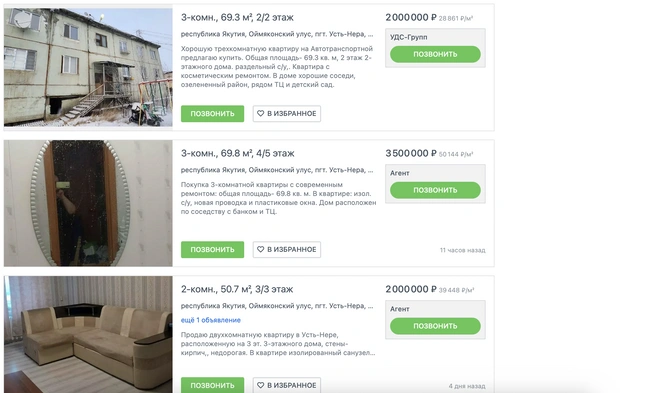Add 4/5 этаж listing to favorites
656x393 pixels.
coord(287,249)
